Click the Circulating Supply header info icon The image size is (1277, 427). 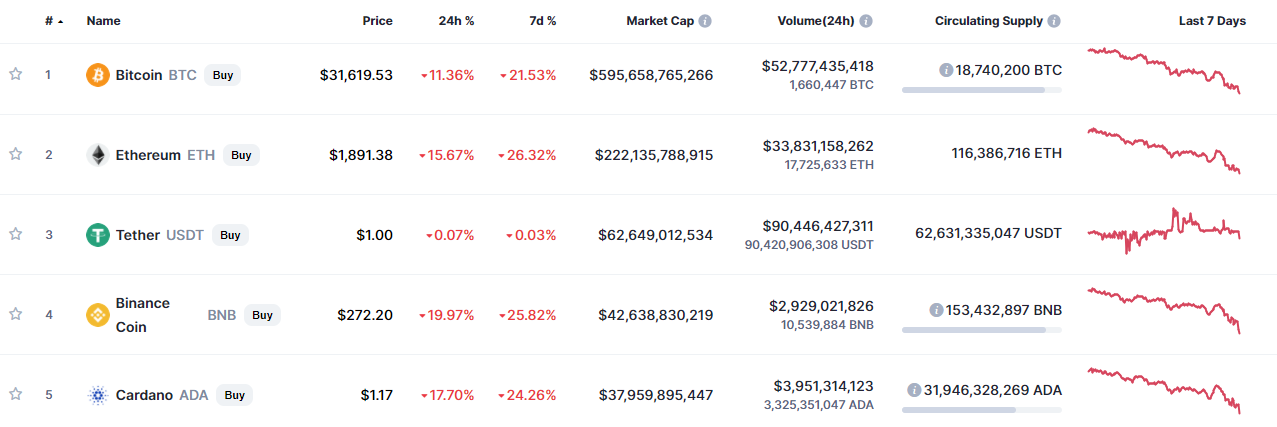click(x=1054, y=21)
